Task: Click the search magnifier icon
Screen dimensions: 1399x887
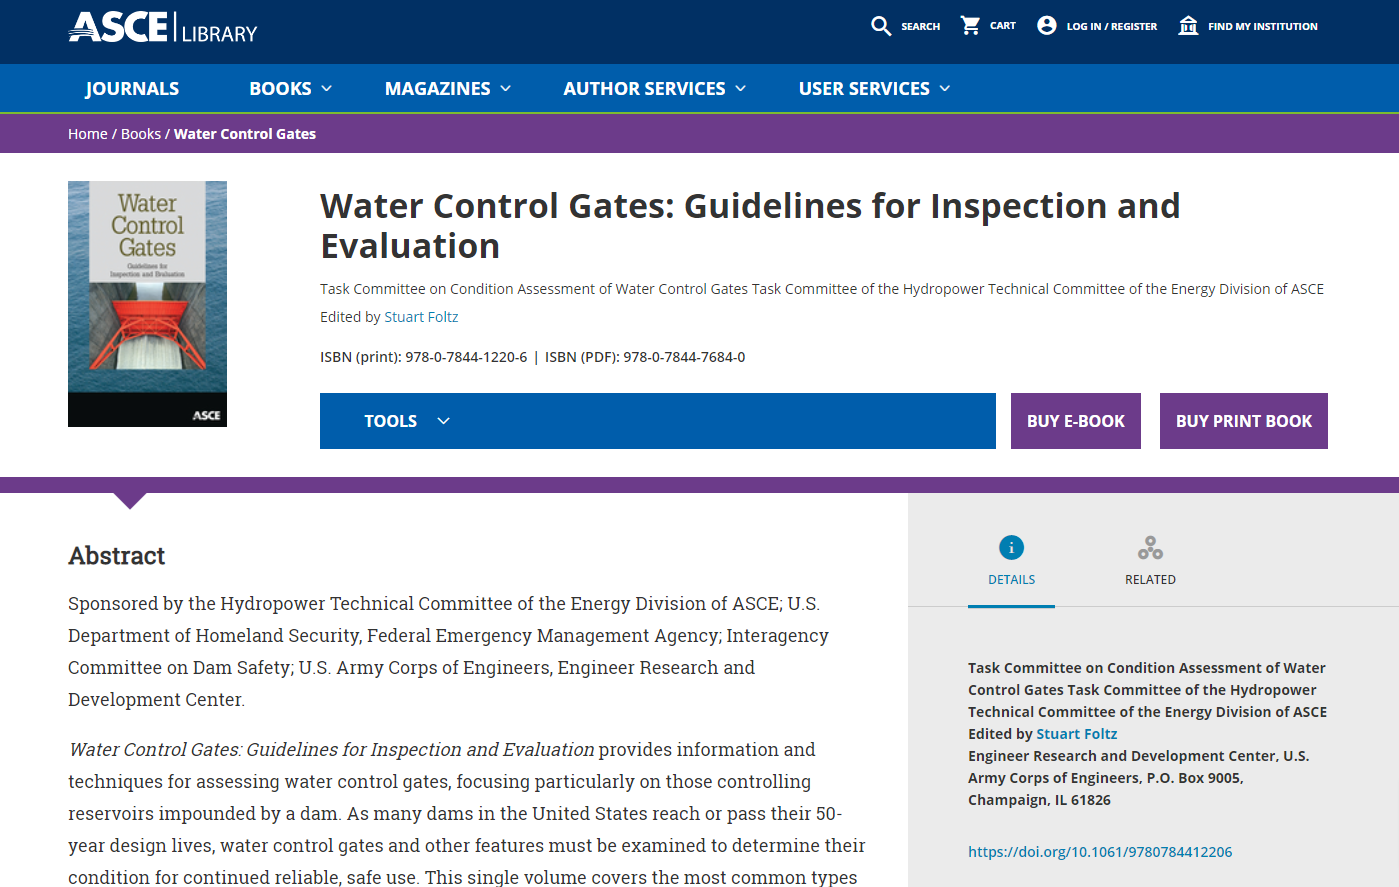Action: pyautogui.click(x=880, y=26)
